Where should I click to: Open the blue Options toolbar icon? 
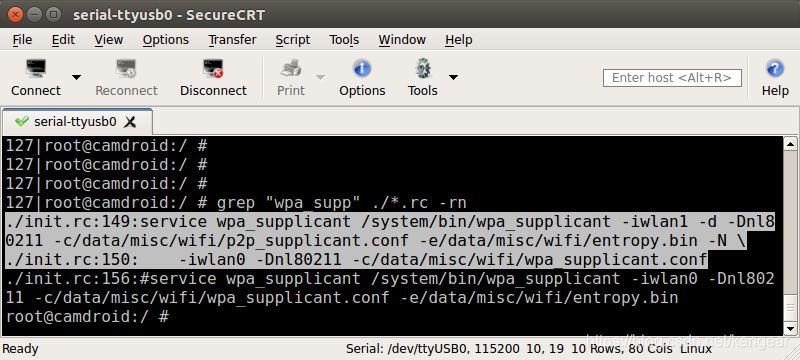(362, 68)
